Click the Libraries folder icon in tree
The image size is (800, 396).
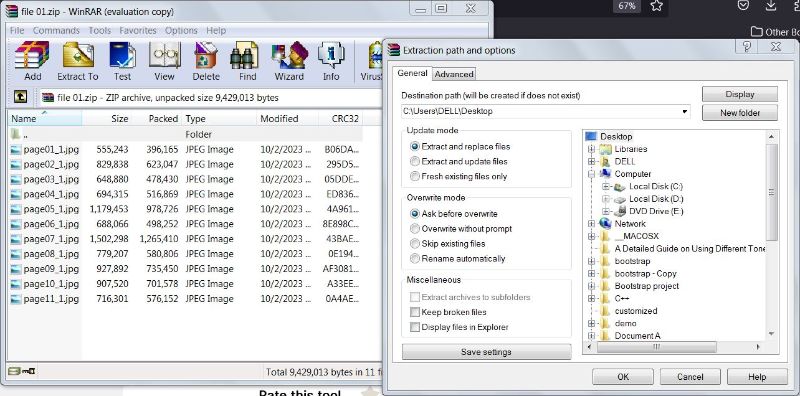tap(605, 149)
